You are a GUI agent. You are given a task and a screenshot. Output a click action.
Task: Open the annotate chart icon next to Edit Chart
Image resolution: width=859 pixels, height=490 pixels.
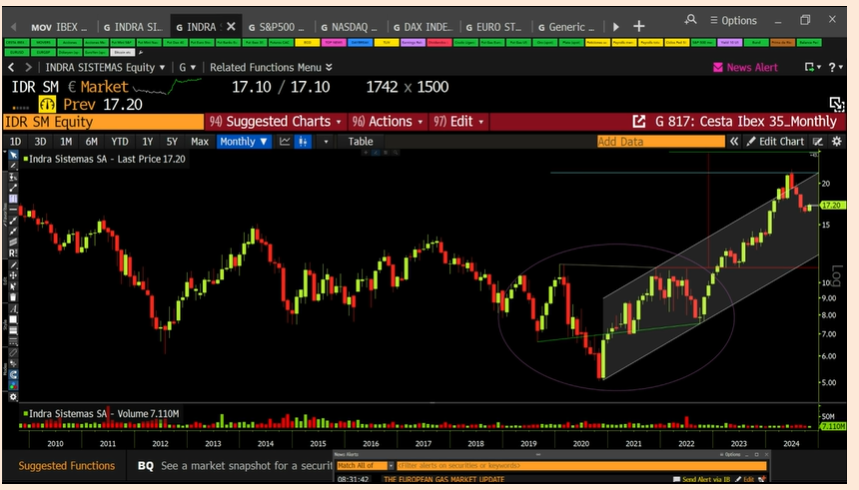click(x=817, y=141)
